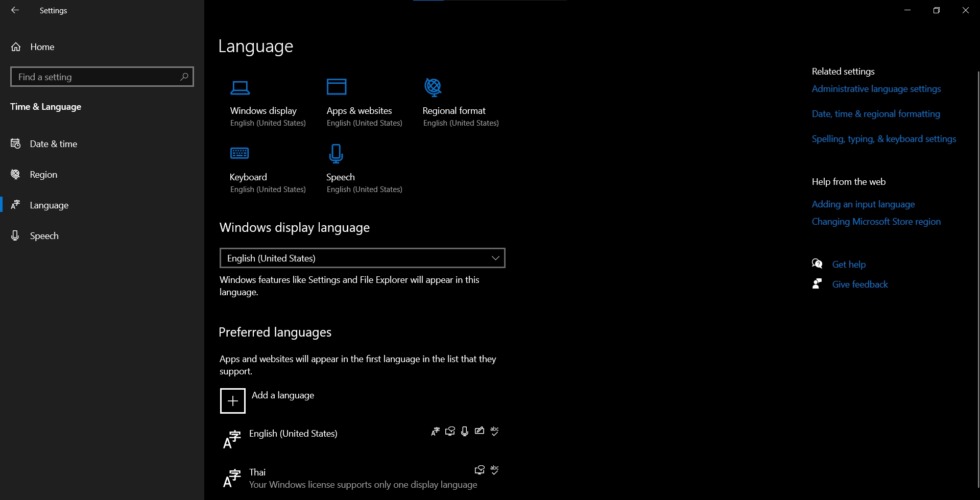The image size is (980, 500).
Task: Open Changing Microsoft Store region link
Action: (x=876, y=222)
